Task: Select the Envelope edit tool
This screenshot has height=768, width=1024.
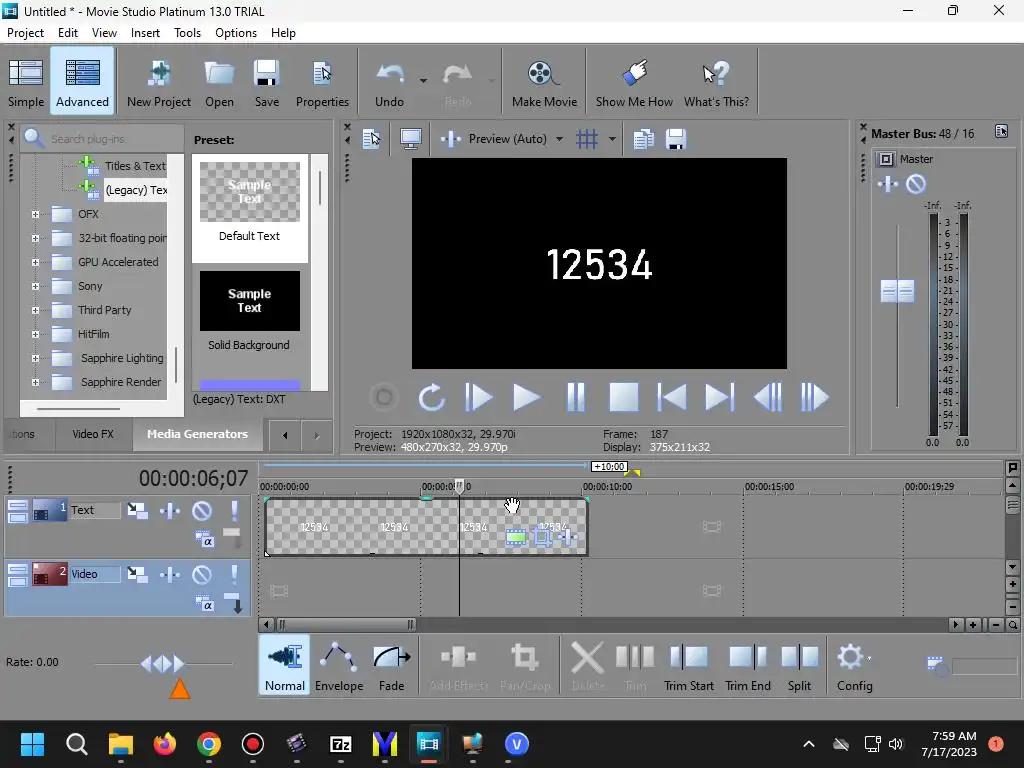Action: click(x=339, y=665)
